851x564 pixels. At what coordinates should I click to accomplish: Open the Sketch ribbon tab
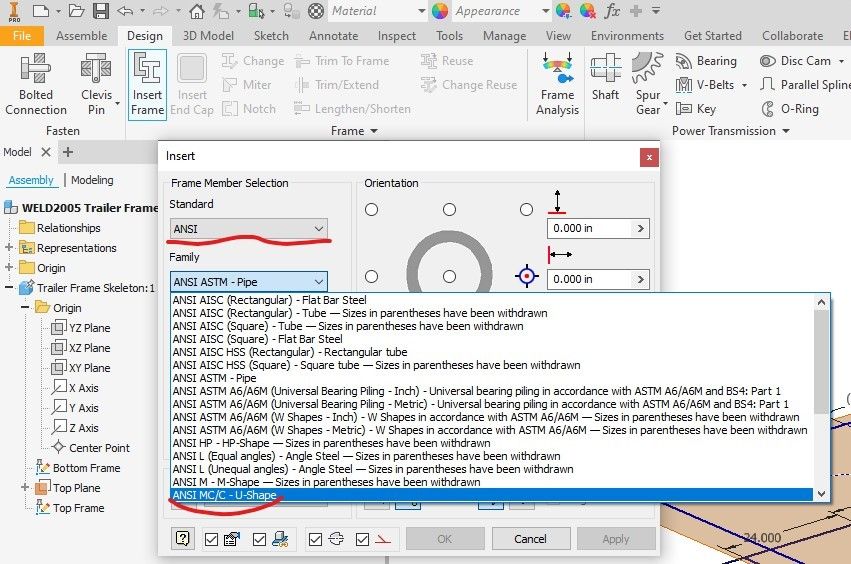click(271, 36)
